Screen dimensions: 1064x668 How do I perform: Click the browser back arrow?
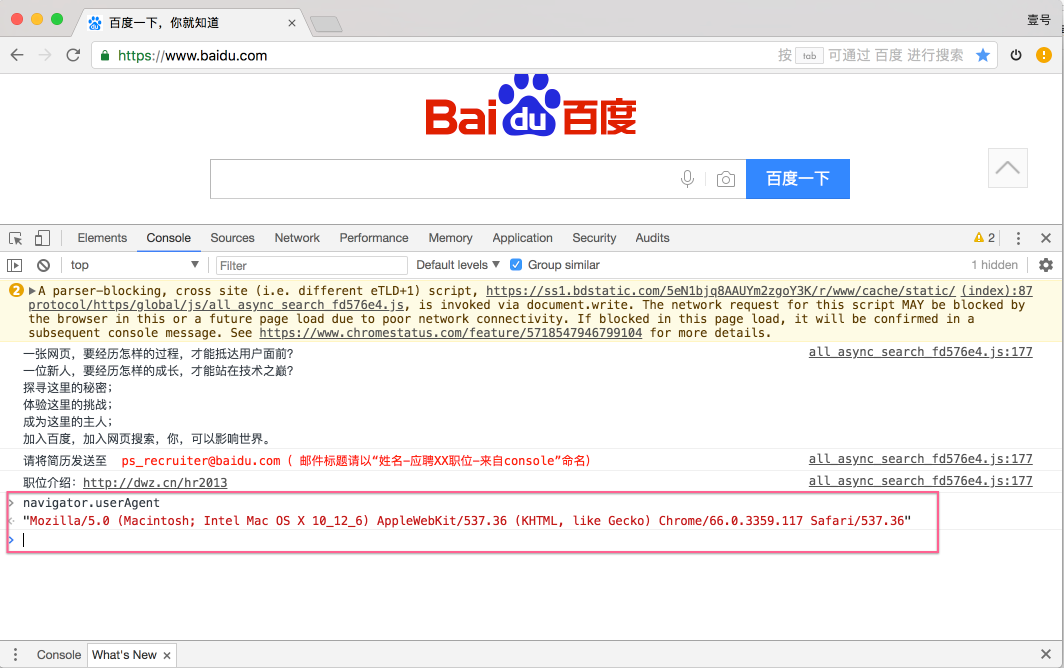click(x=17, y=55)
